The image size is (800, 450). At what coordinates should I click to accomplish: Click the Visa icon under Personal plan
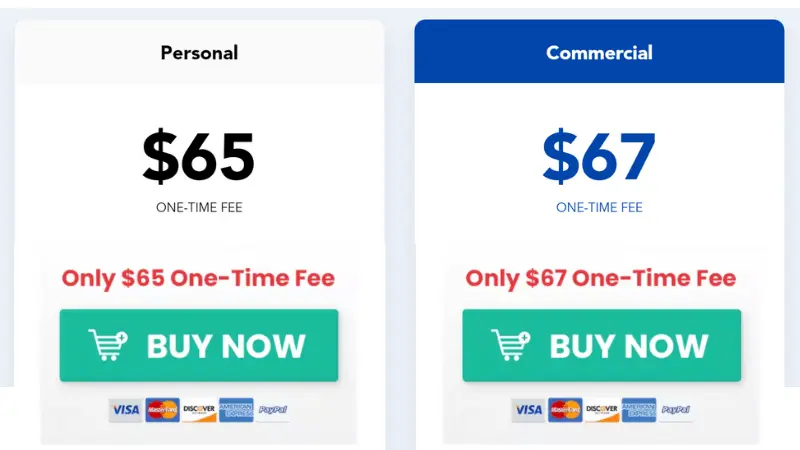coord(126,410)
